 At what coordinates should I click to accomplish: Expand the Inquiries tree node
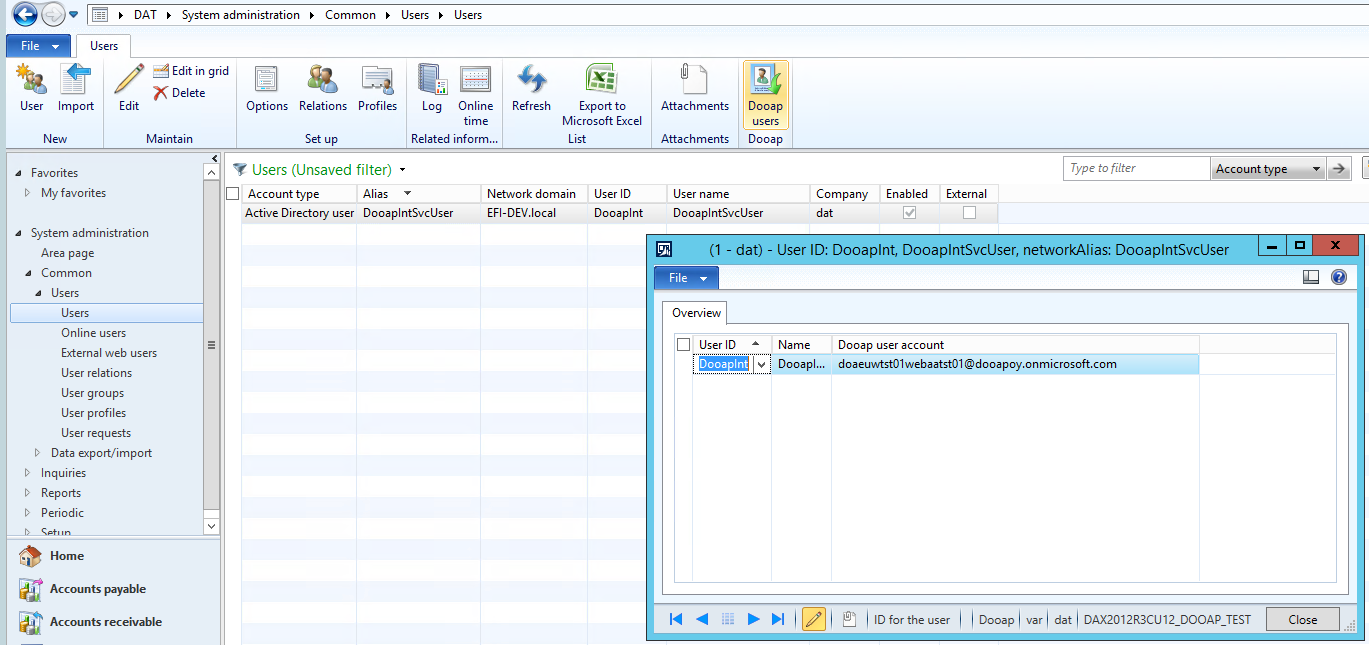27,473
